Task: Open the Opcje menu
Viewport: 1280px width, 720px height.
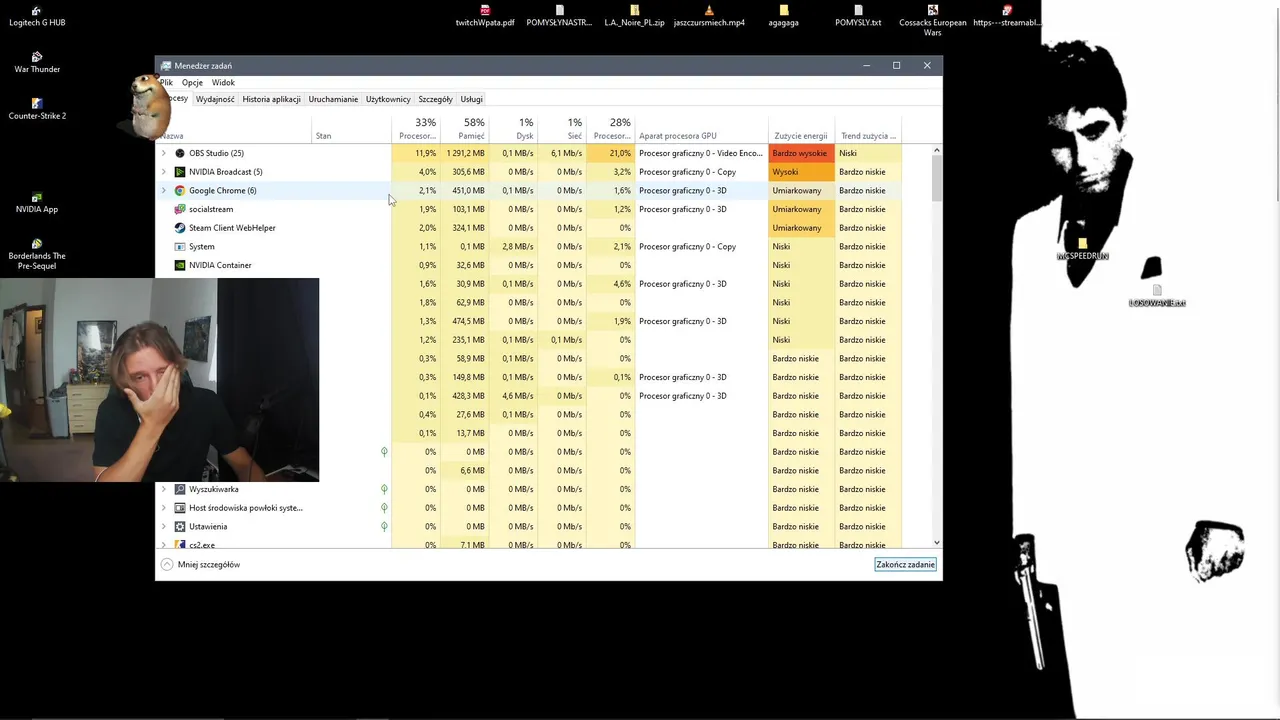Action: 192,83
